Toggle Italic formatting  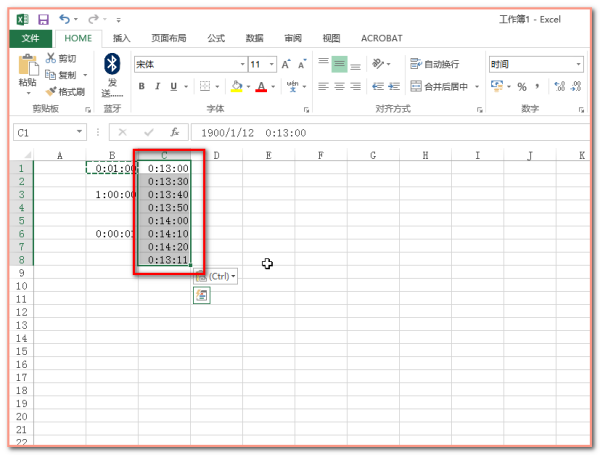point(158,87)
